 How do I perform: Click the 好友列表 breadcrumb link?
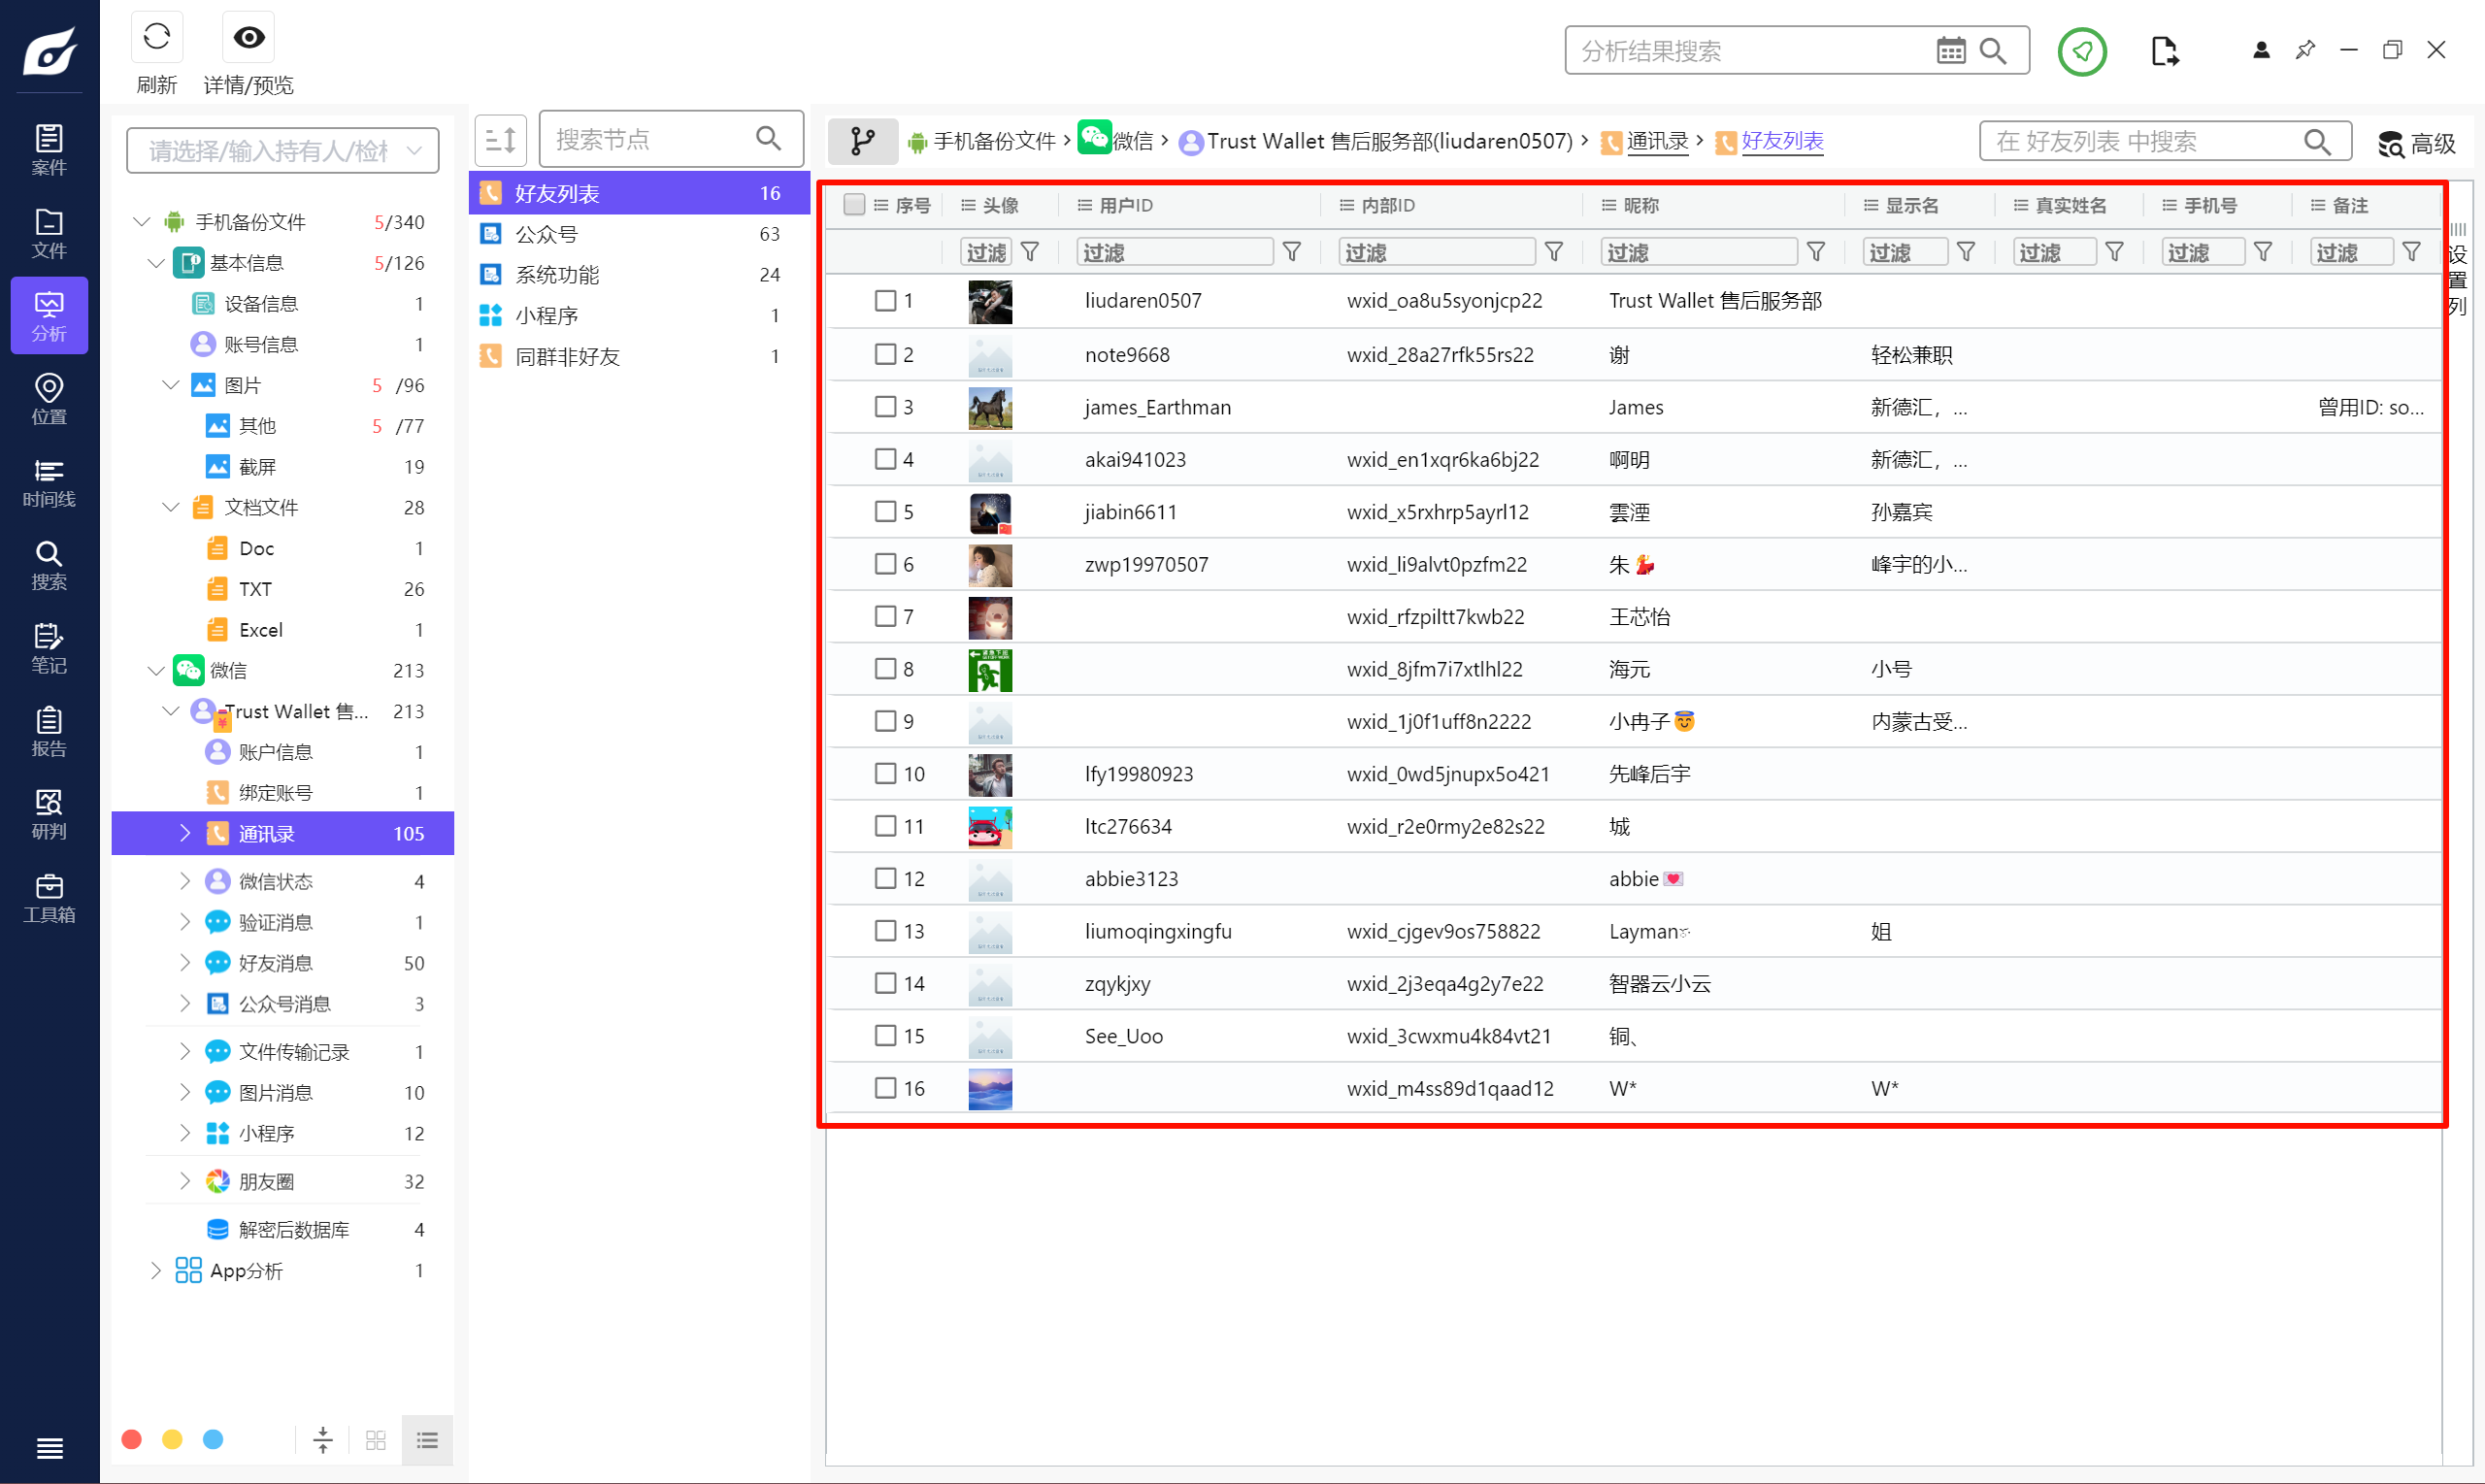pyautogui.click(x=1782, y=141)
